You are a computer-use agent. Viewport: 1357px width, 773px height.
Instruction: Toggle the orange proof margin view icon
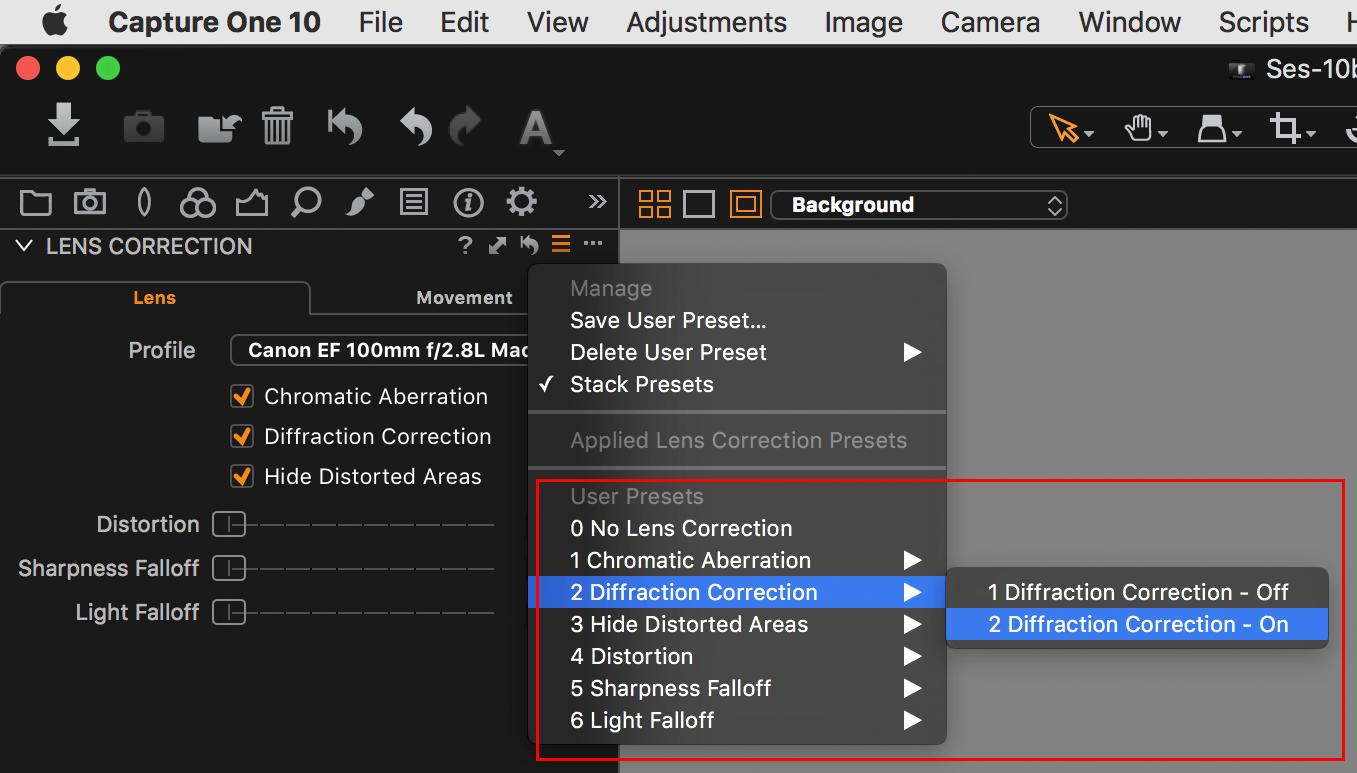[x=746, y=204]
